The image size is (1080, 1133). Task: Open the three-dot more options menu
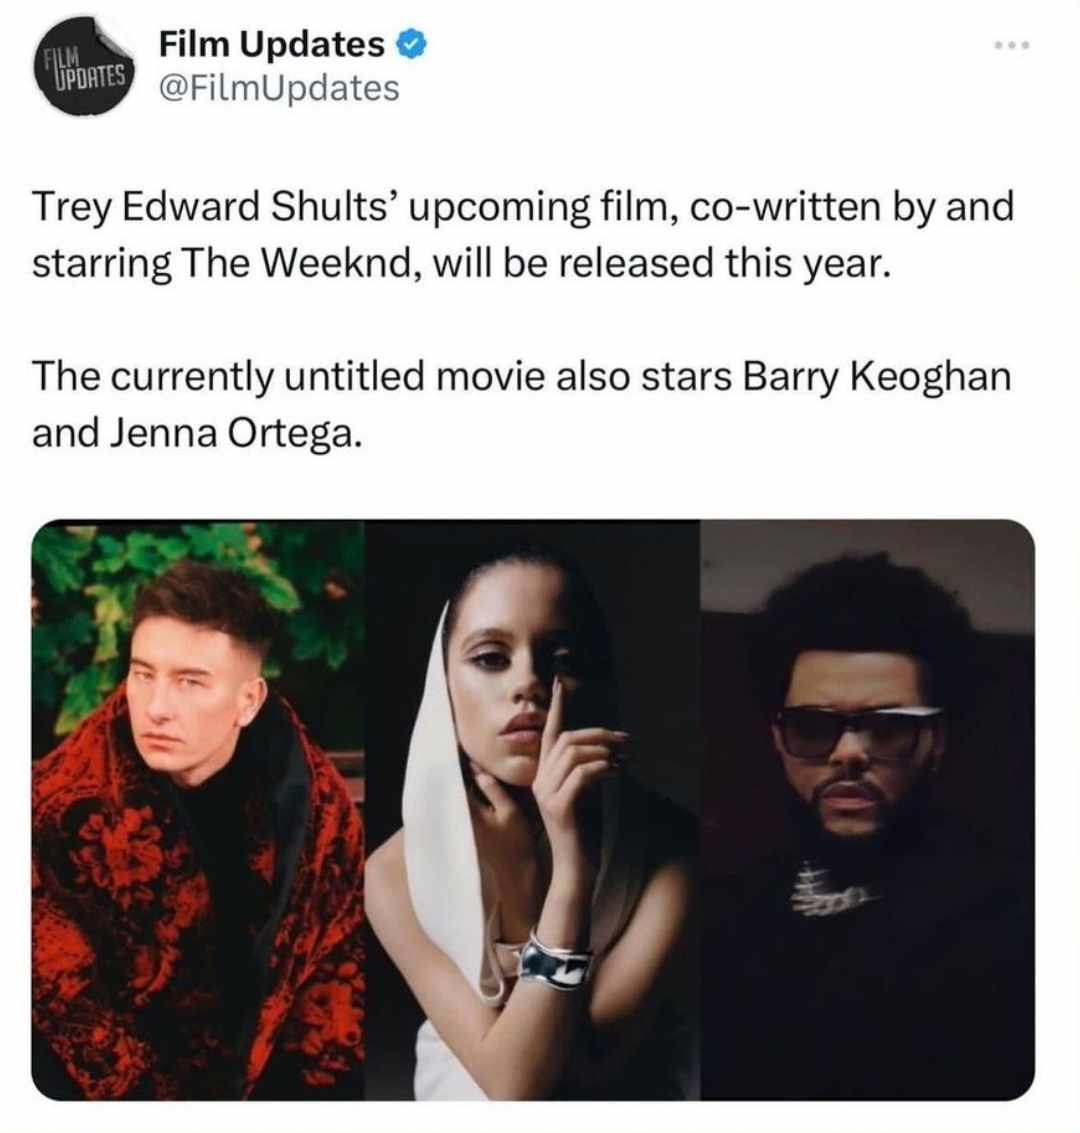1011,46
